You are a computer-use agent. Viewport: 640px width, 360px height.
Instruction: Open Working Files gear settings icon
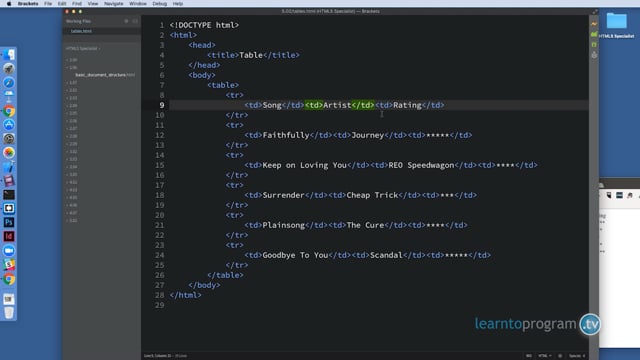point(127,21)
